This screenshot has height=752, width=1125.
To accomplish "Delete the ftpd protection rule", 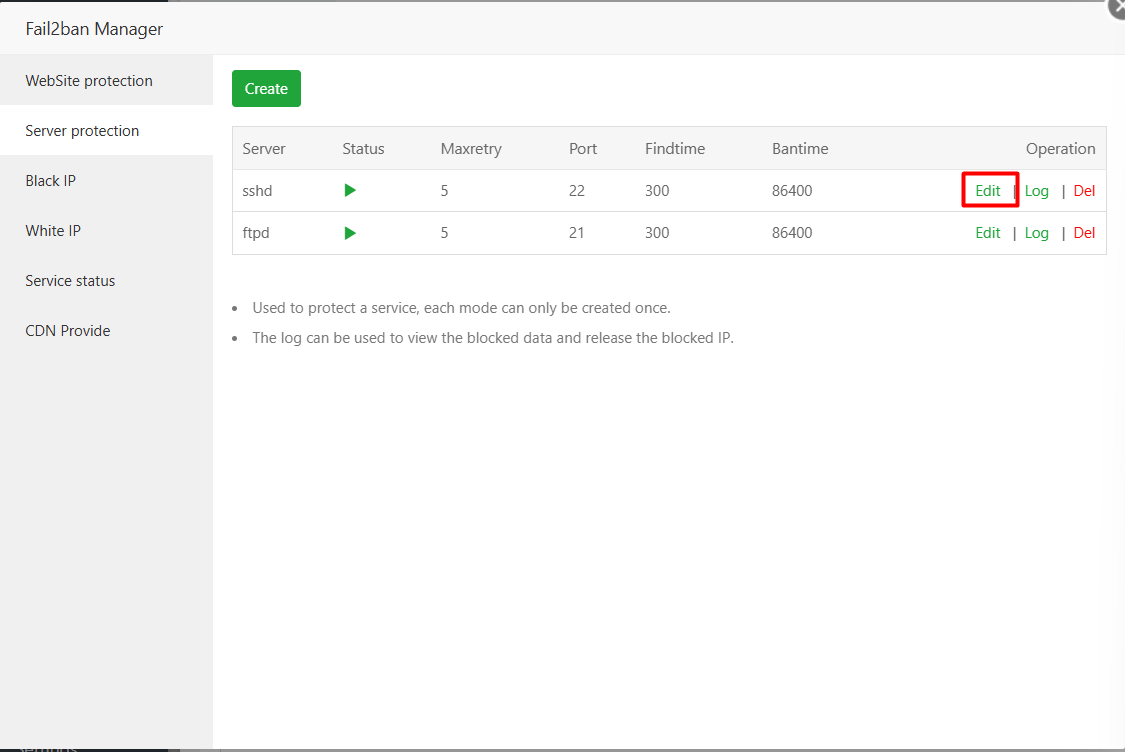I will point(1084,233).
